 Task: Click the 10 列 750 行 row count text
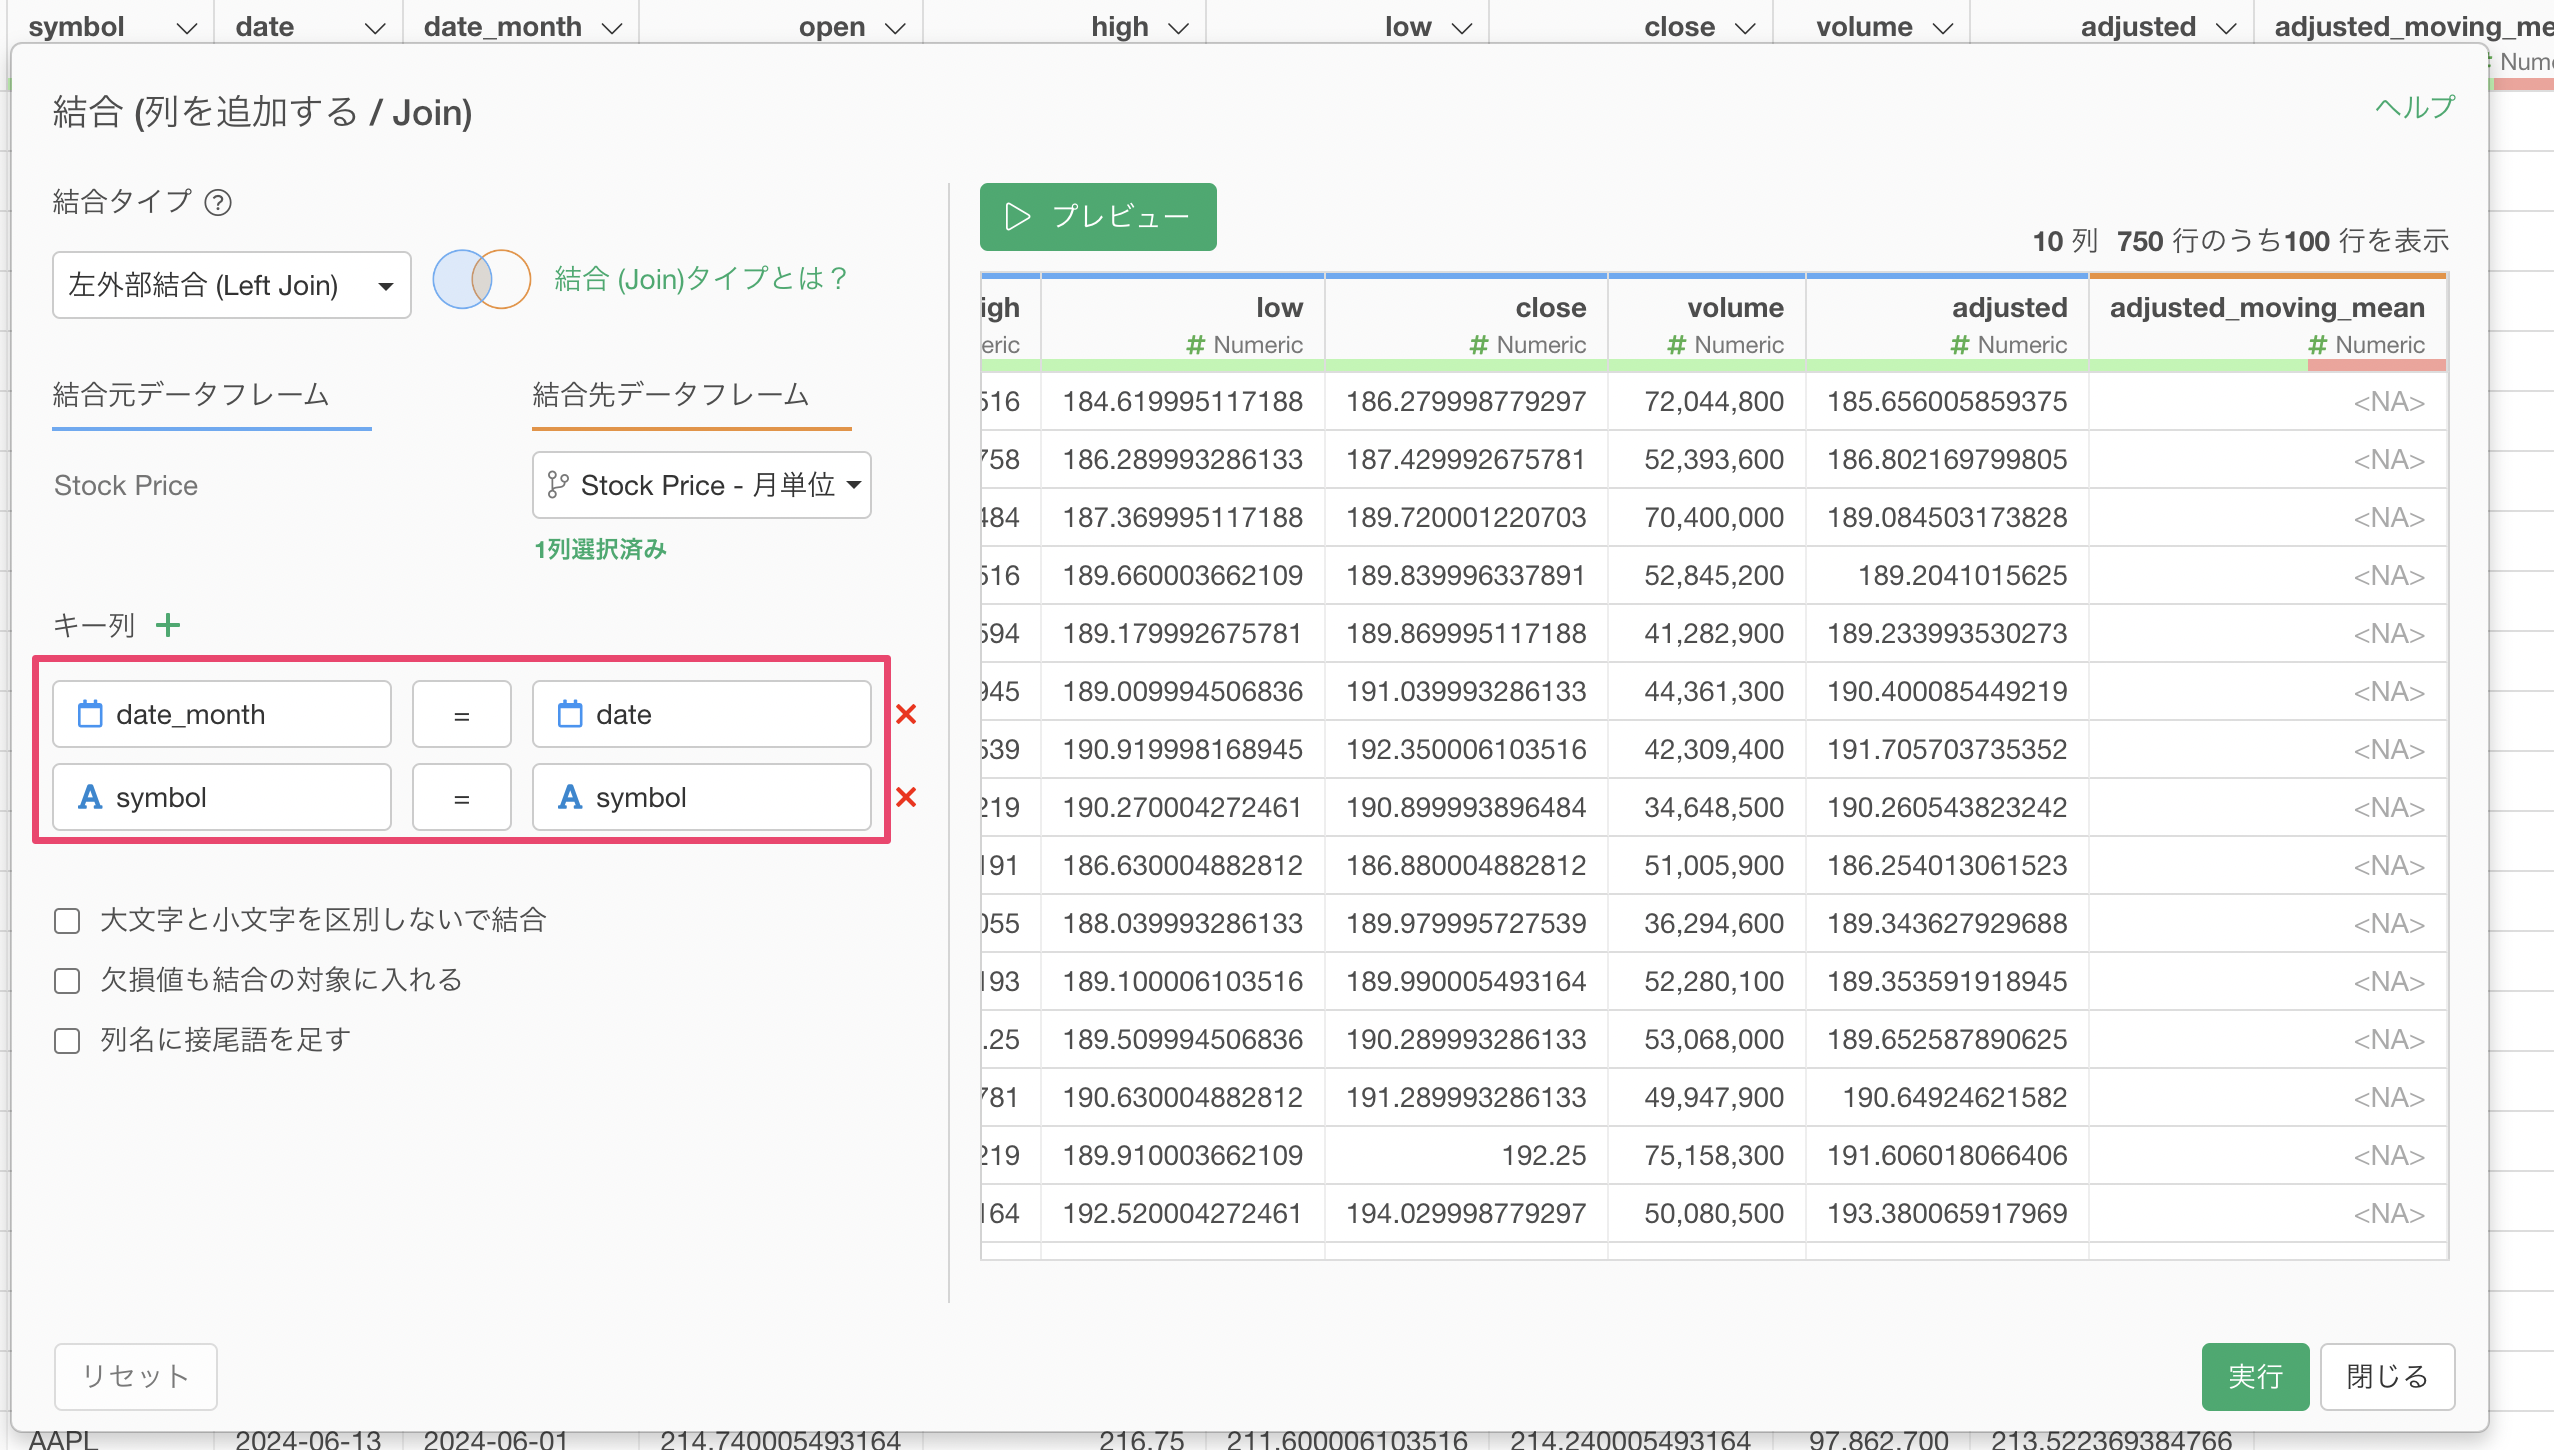tap(2240, 241)
